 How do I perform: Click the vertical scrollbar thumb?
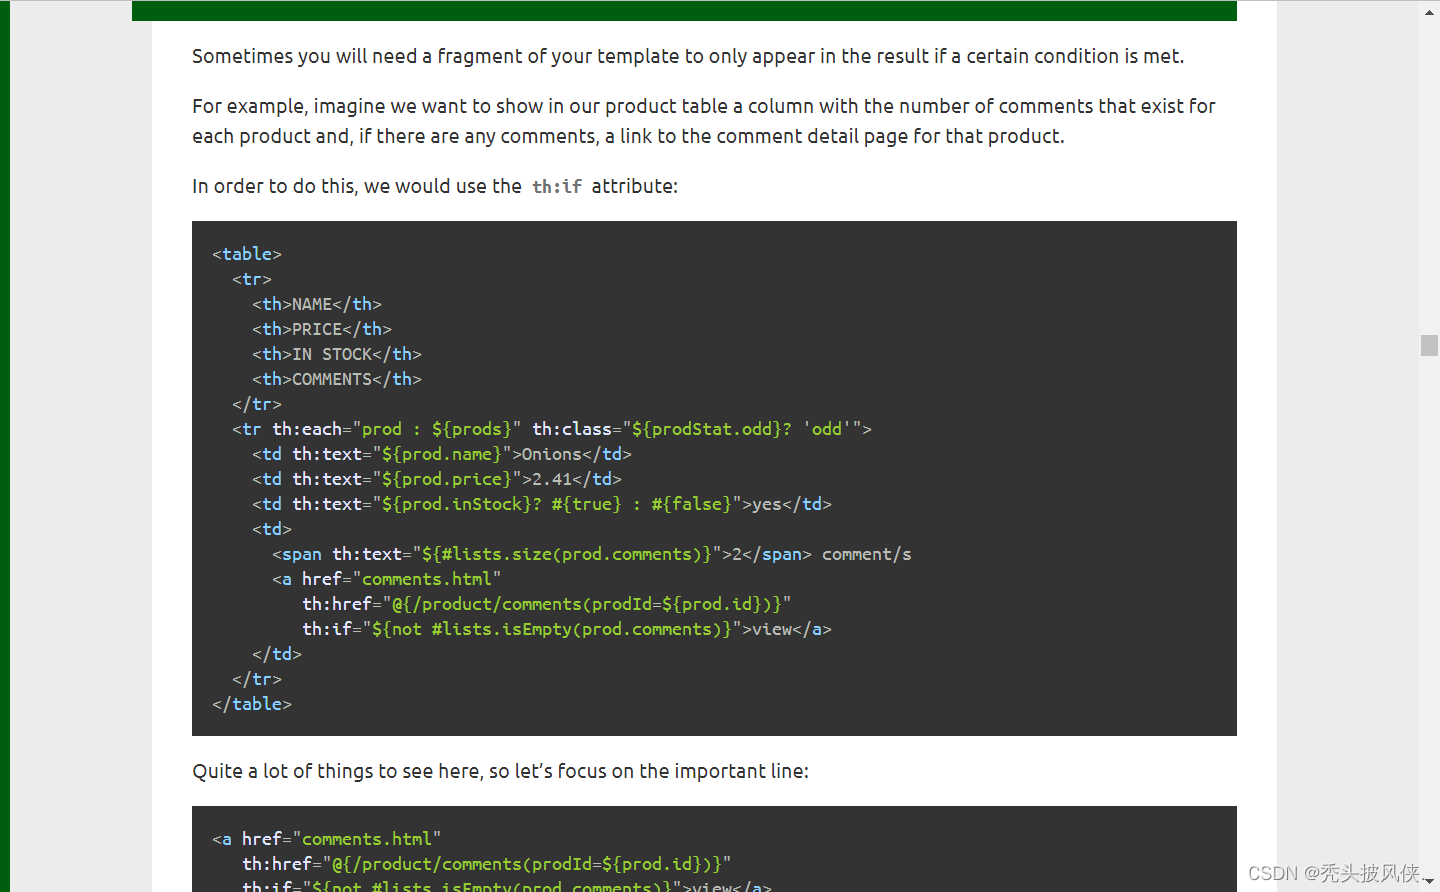click(x=1429, y=345)
